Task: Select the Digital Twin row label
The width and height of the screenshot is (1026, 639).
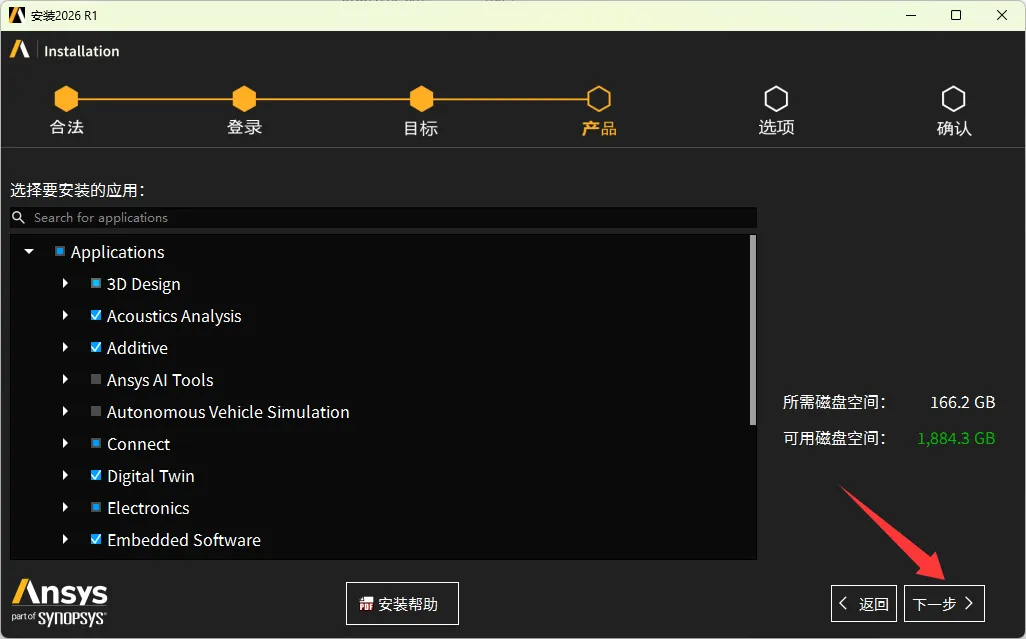Action: coord(151,476)
